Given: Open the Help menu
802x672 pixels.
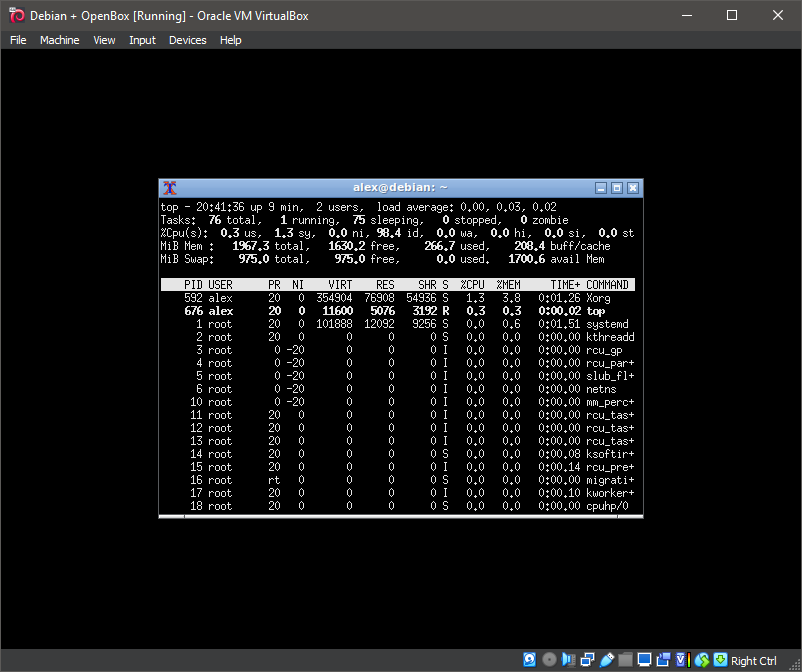Looking at the screenshot, I should (x=231, y=40).
